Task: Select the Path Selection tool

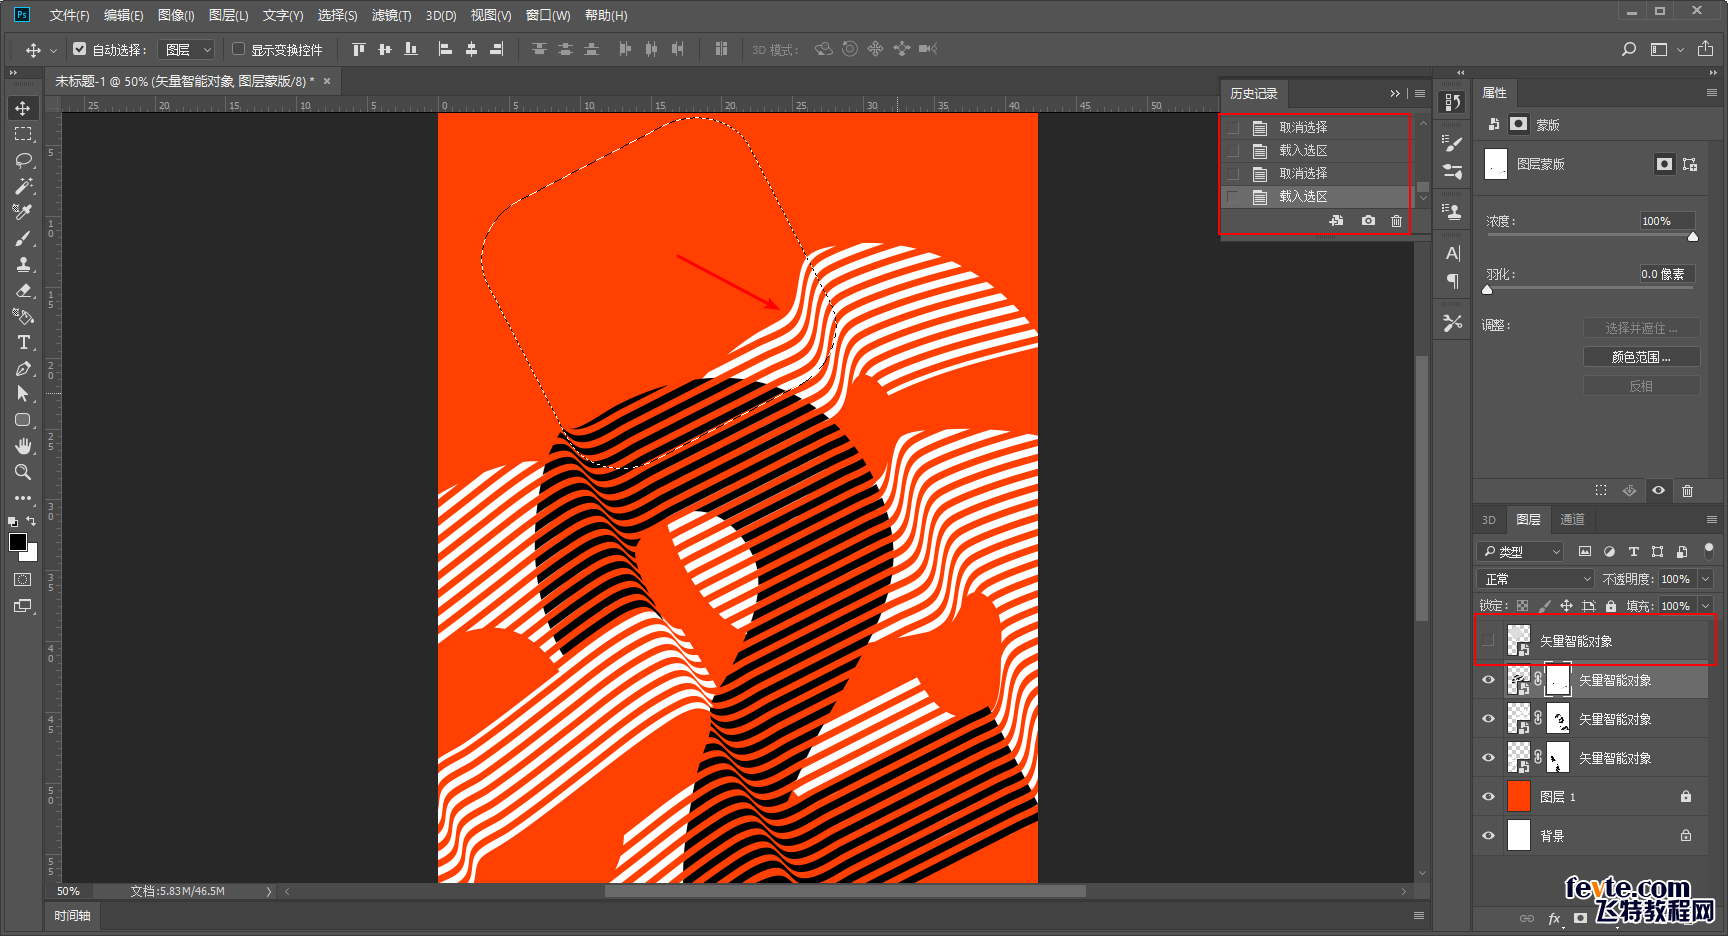Action: tap(23, 394)
